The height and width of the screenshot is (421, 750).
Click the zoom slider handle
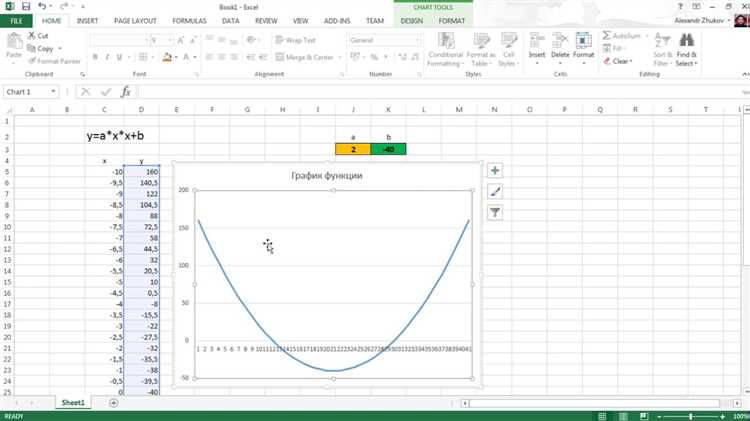tap(691, 417)
